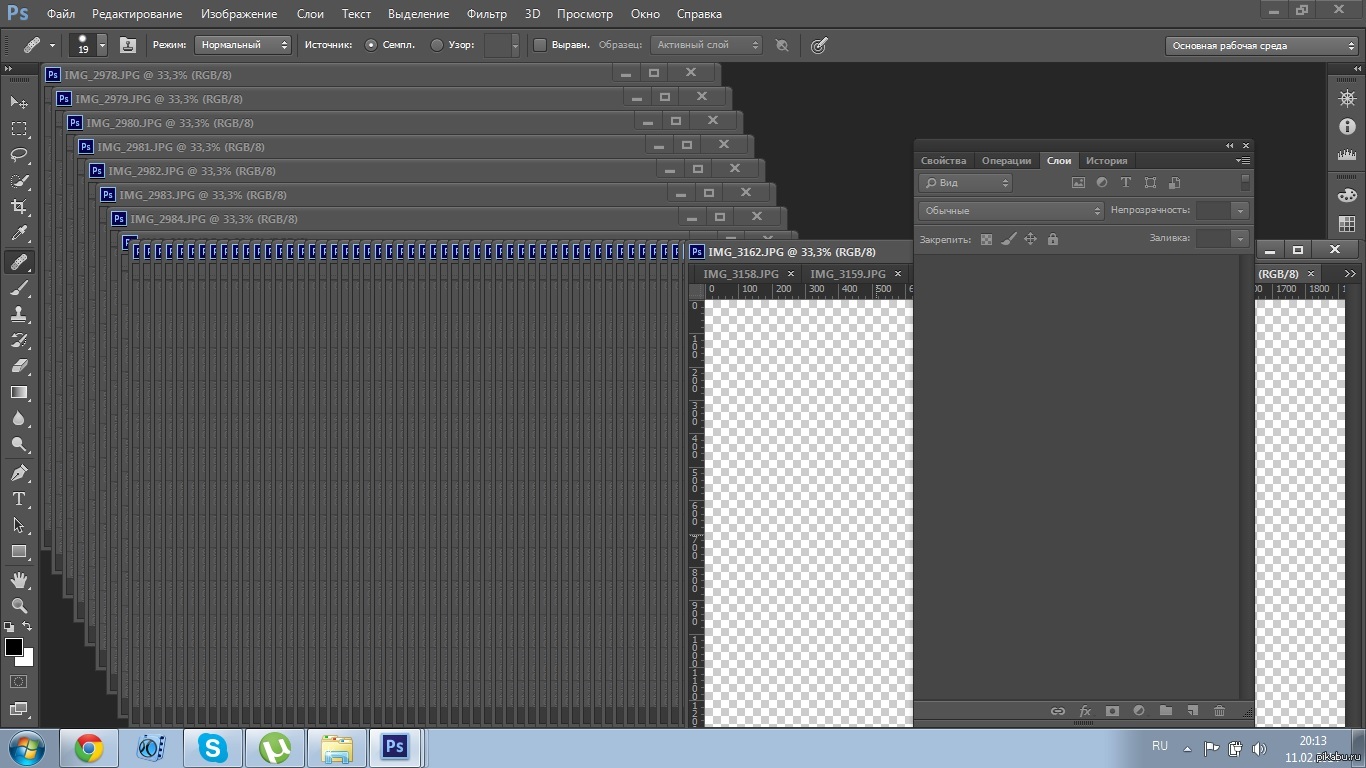Filter layers by smart objects

point(1175,183)
